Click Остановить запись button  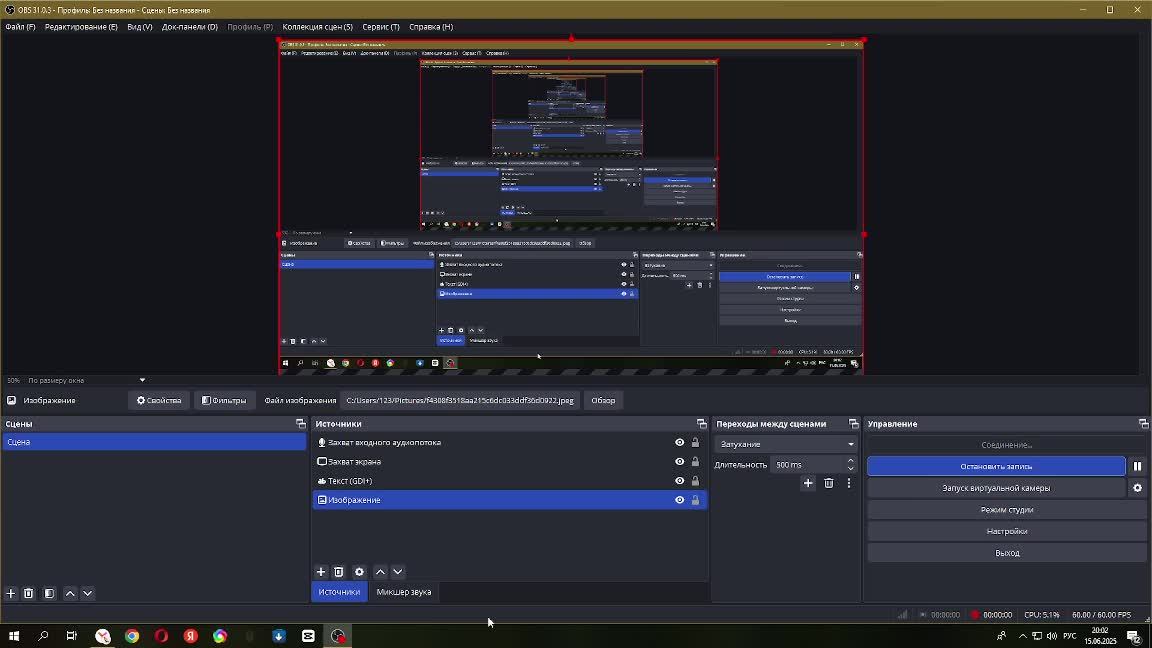[x=996, y=467]
